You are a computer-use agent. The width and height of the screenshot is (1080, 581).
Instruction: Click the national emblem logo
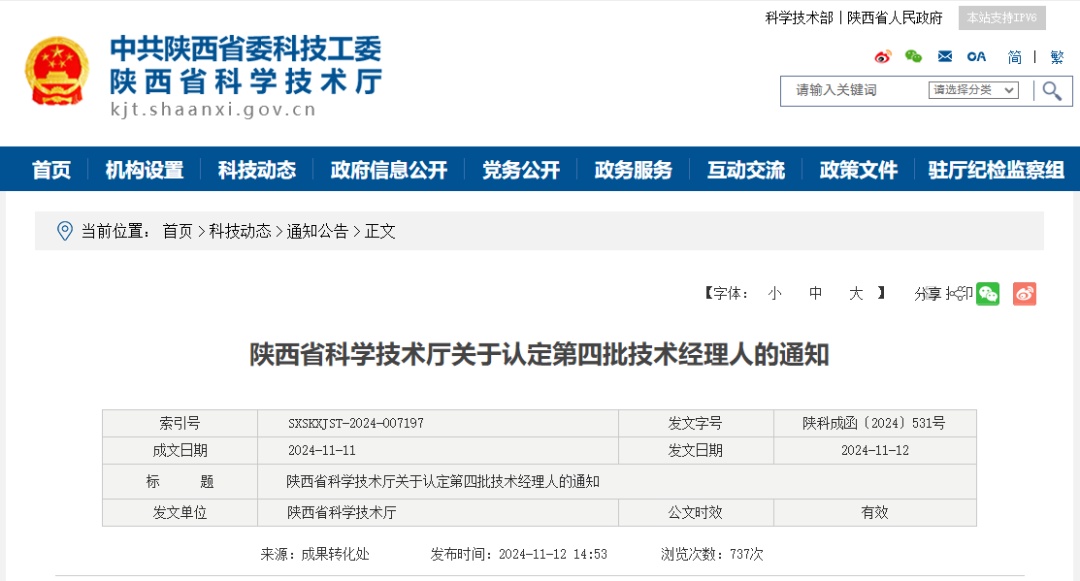[57, 72]
